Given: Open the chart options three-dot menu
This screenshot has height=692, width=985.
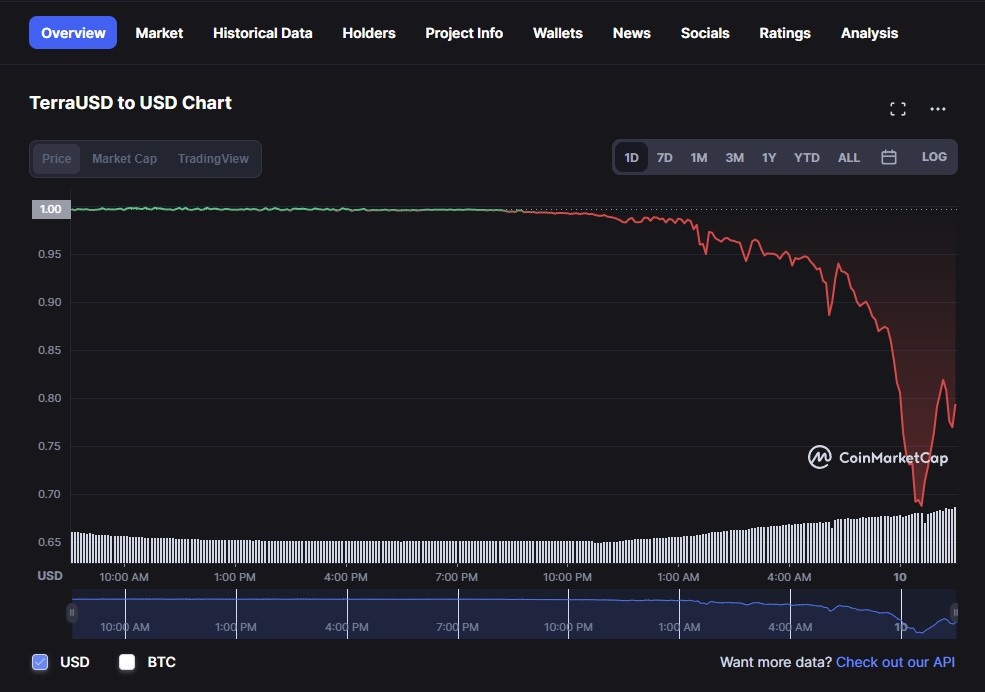Looking at the screenshot, I should 937,109.
